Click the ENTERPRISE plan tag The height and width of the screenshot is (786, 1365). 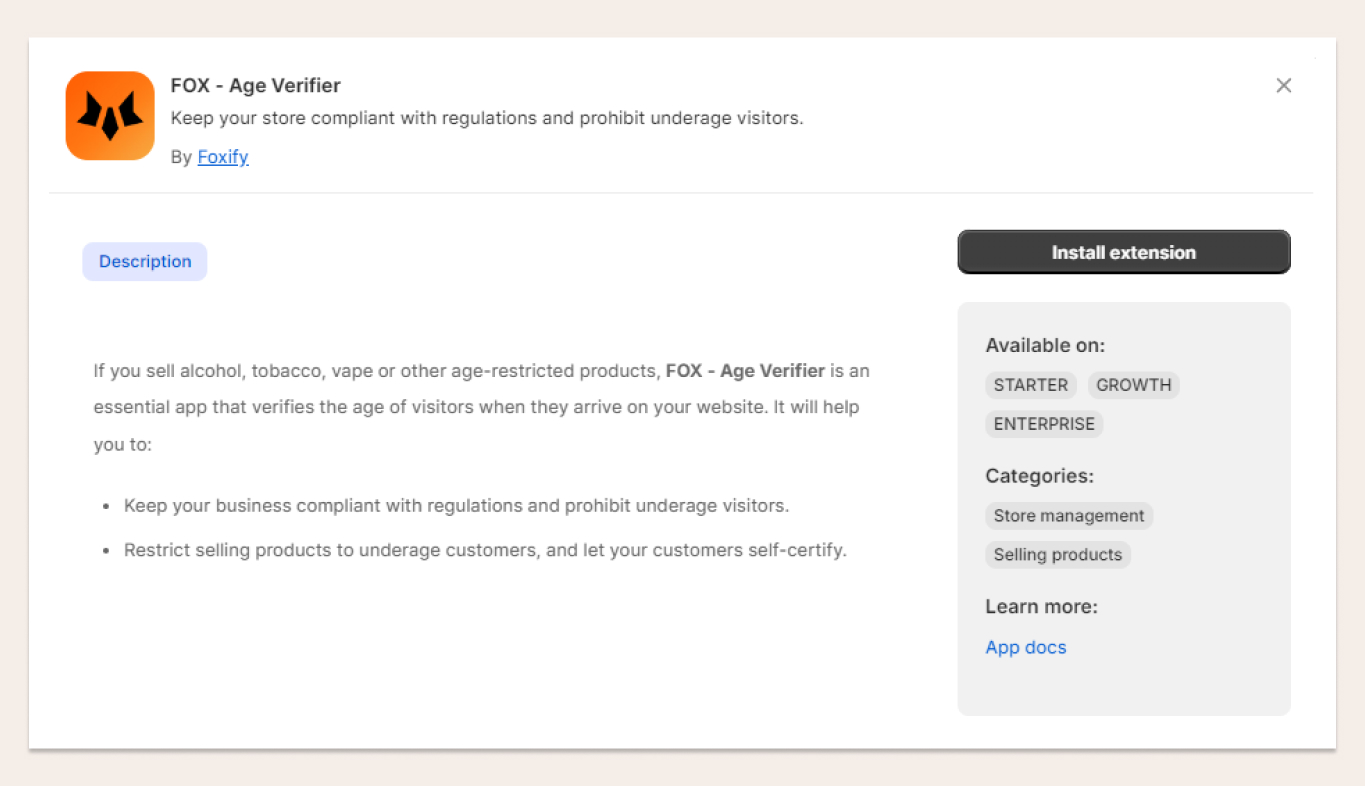coord(1044,424)
